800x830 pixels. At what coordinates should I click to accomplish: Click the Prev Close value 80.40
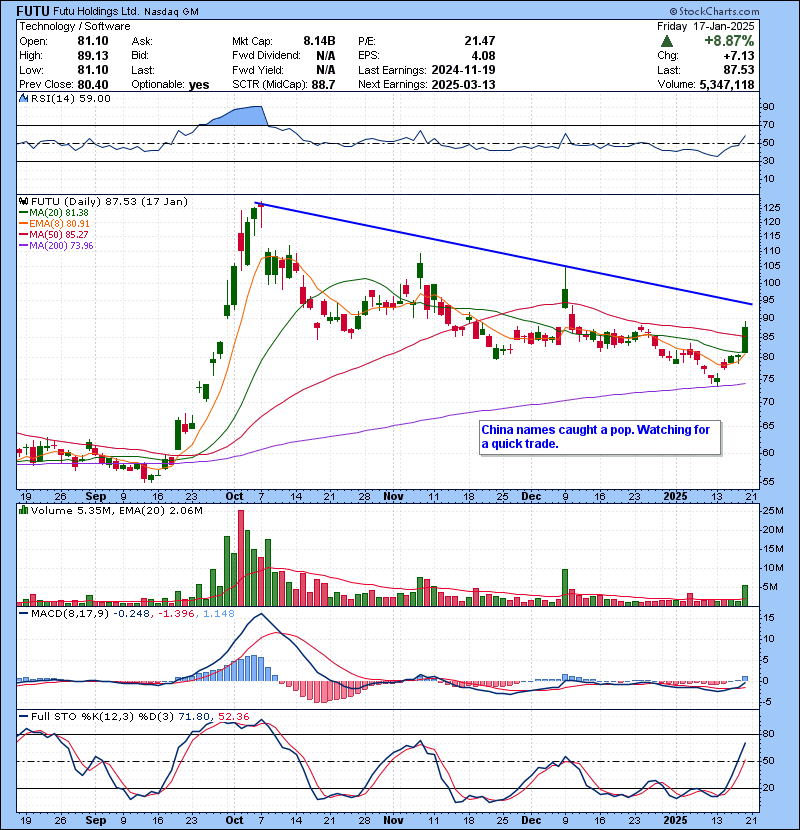point(93,85)
